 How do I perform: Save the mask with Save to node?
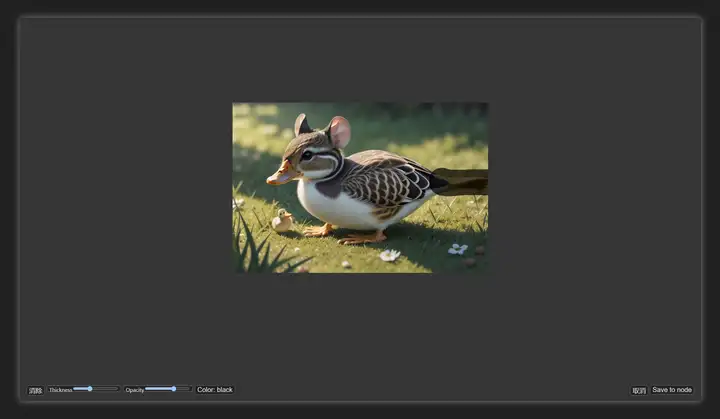[x=672, y=390]
